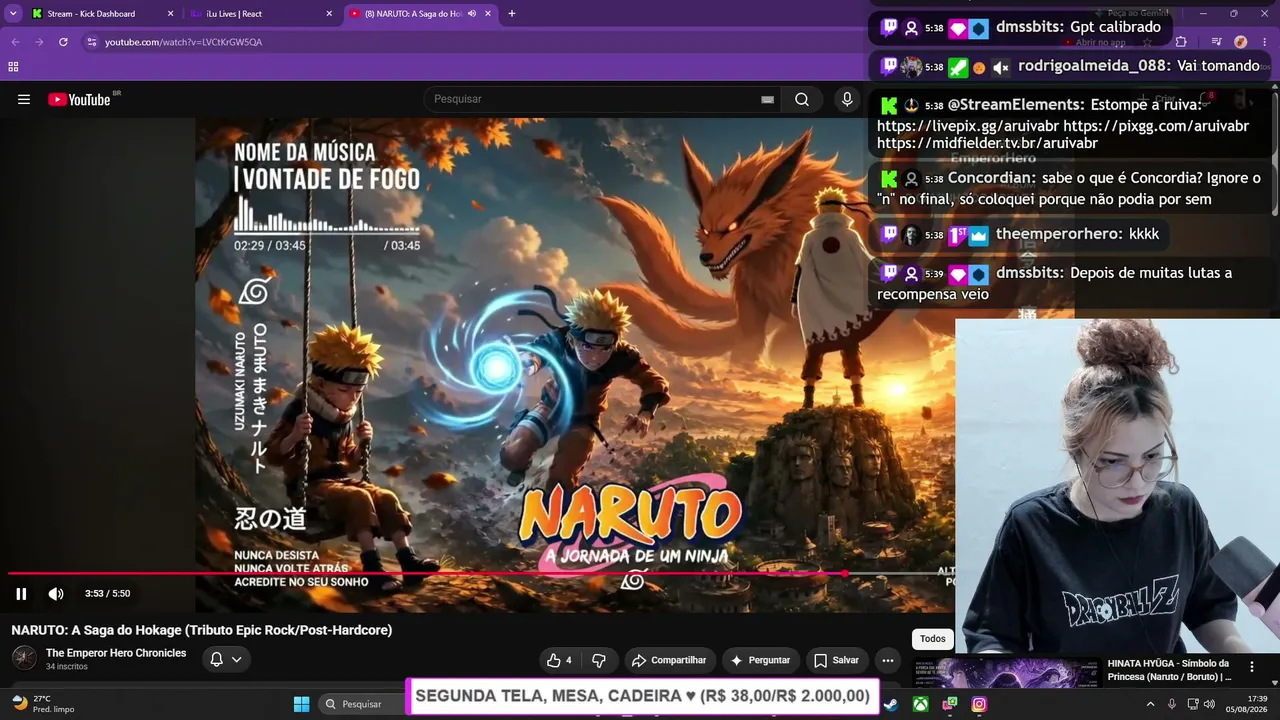Focus the address bar URL youtube.com/watch
This screenshot has width=1280, height=720.
(184, 42)
